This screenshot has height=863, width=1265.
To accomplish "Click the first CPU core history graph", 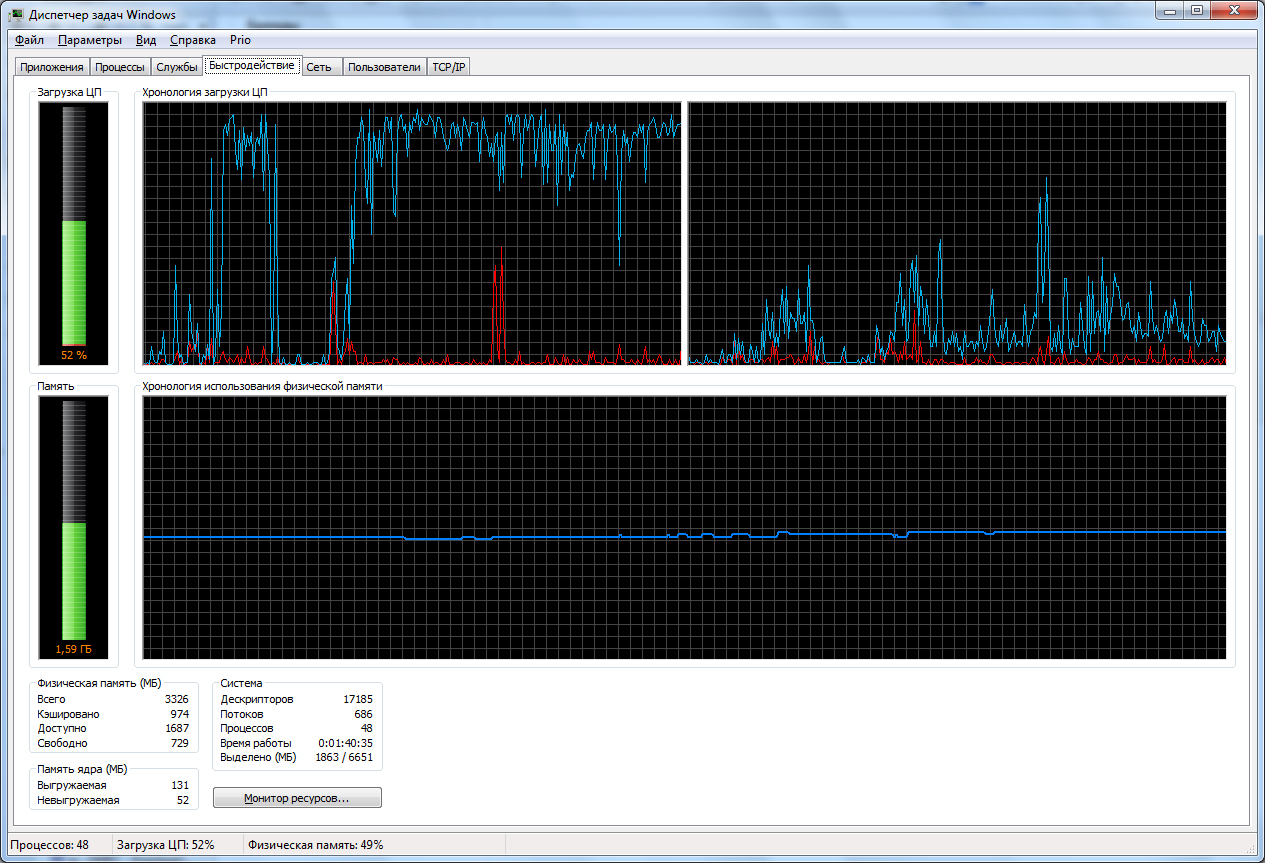I will point(412,233).
